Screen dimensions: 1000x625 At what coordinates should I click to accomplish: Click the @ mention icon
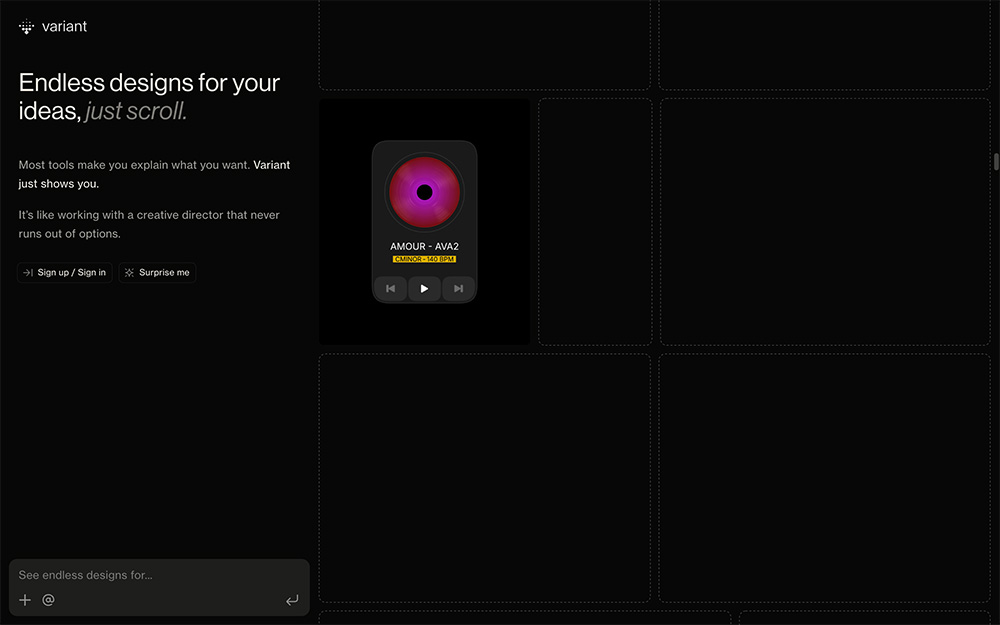click(48, 599)
